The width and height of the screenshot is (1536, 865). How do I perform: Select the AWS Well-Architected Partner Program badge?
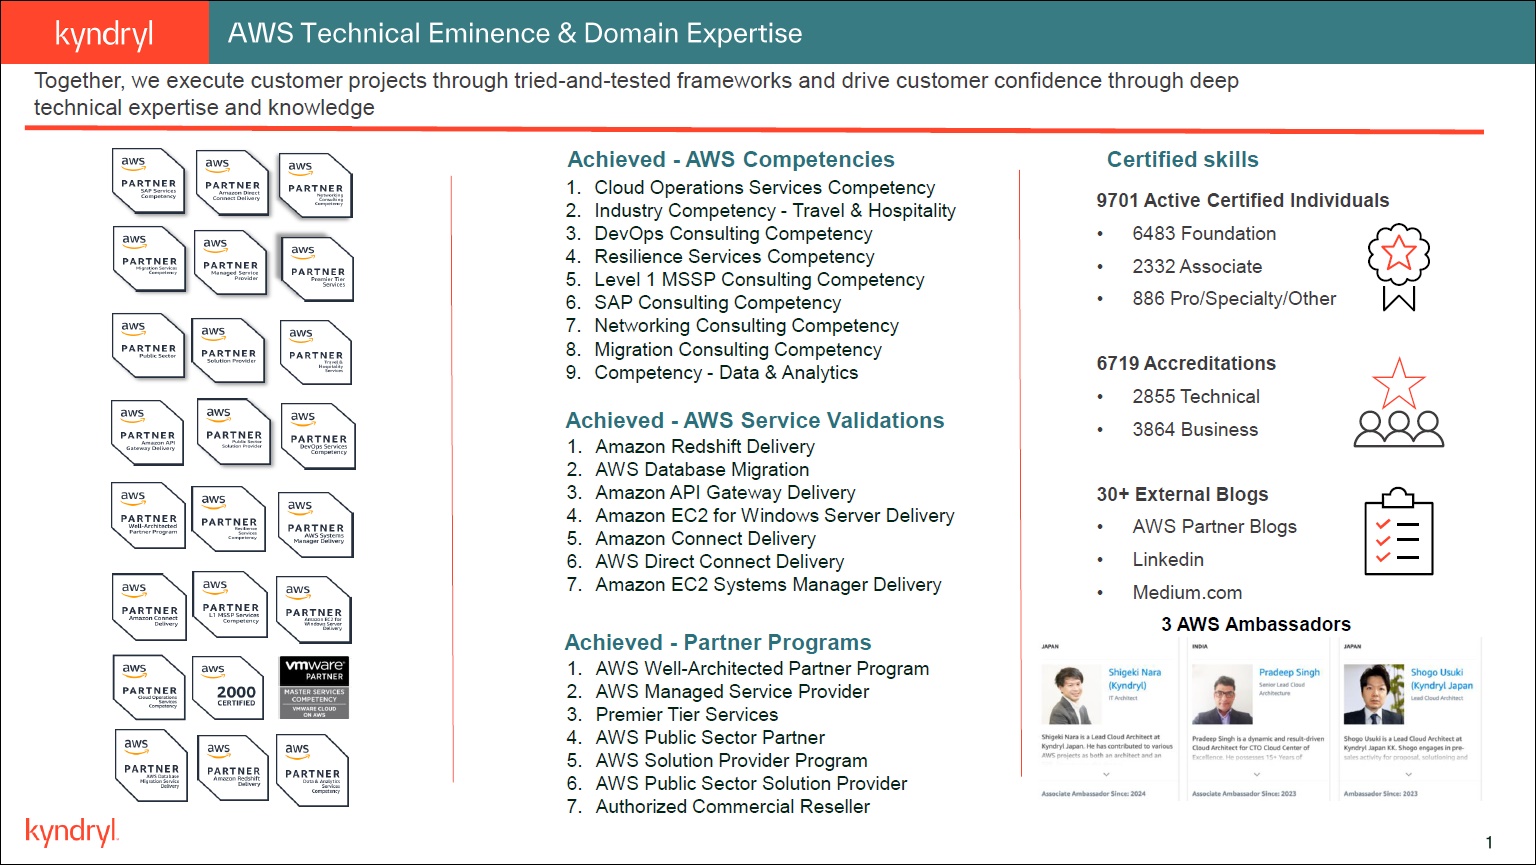(x=148, y=516)
